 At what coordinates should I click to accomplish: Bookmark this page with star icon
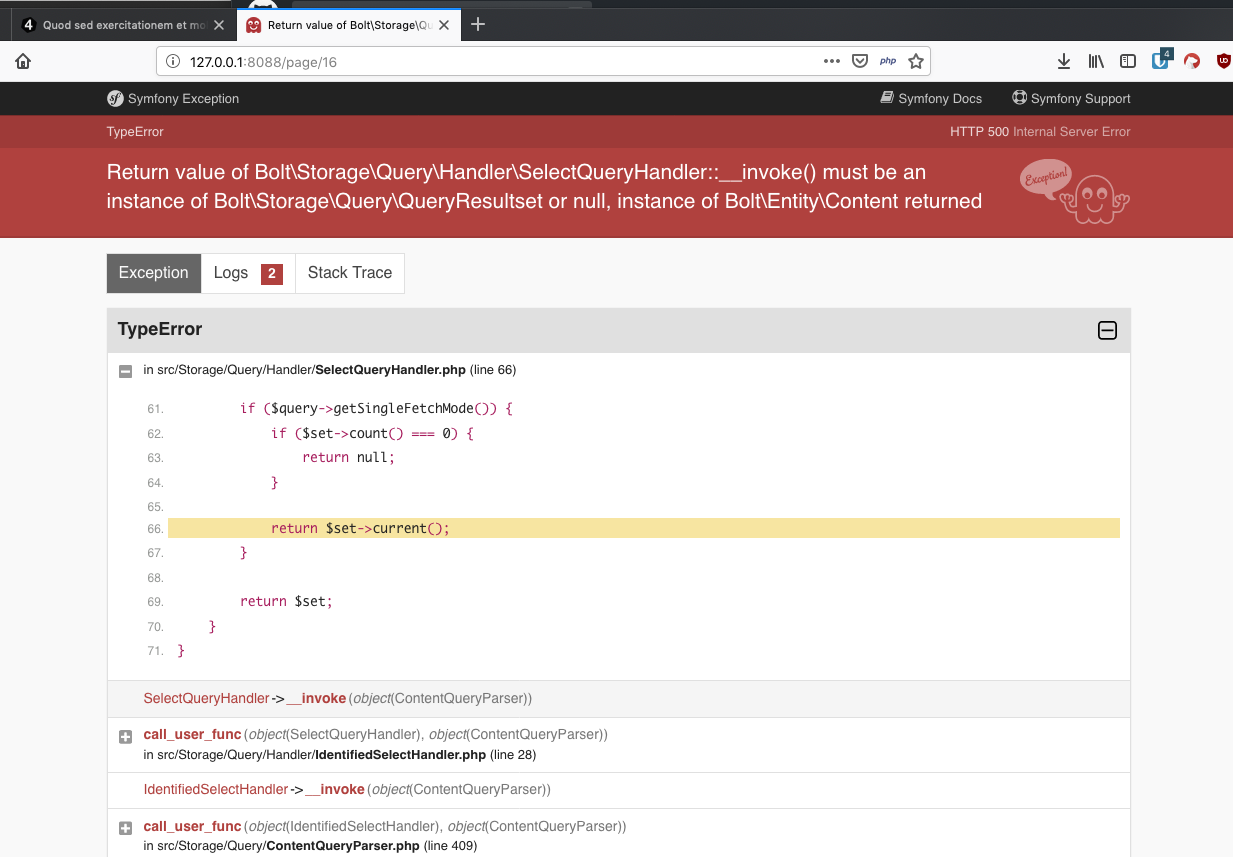click(915, 61)
